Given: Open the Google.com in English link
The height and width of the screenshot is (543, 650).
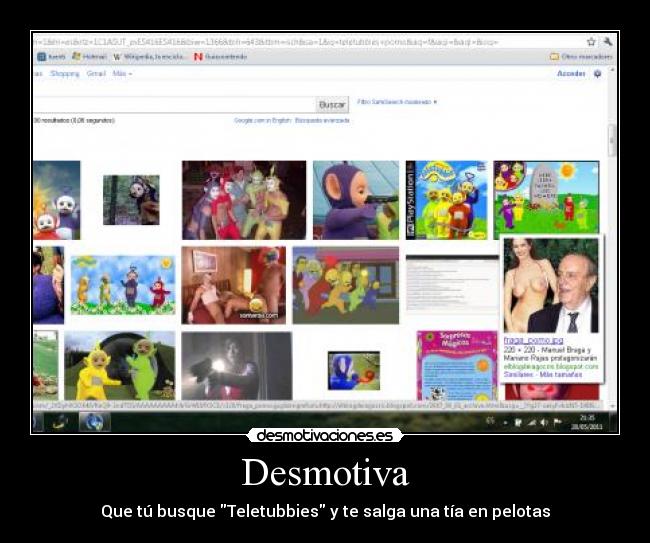Looking at the screenshot, I should [x=262, y=120].
